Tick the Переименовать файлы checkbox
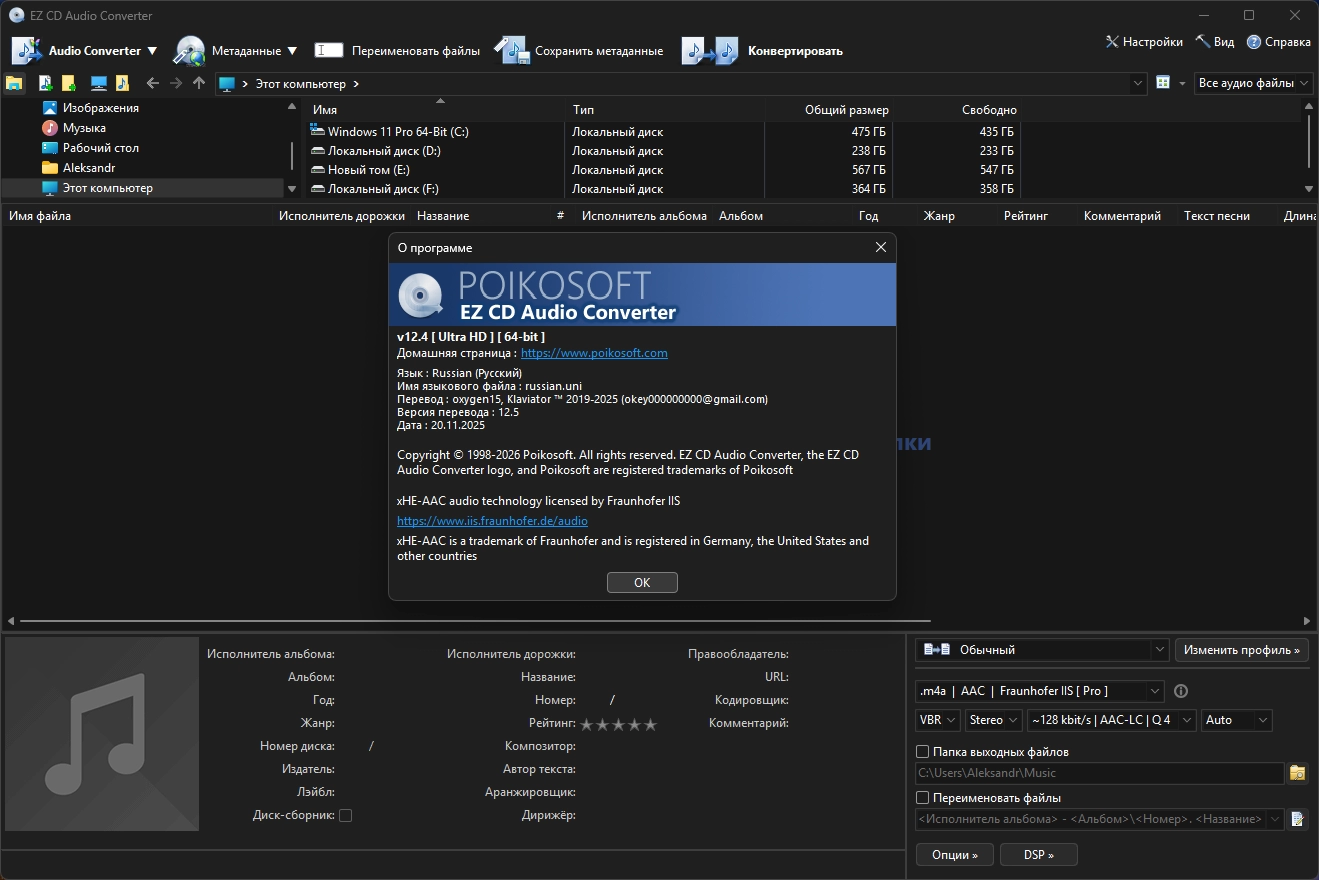1319x880 pixels. coord(923,798)
